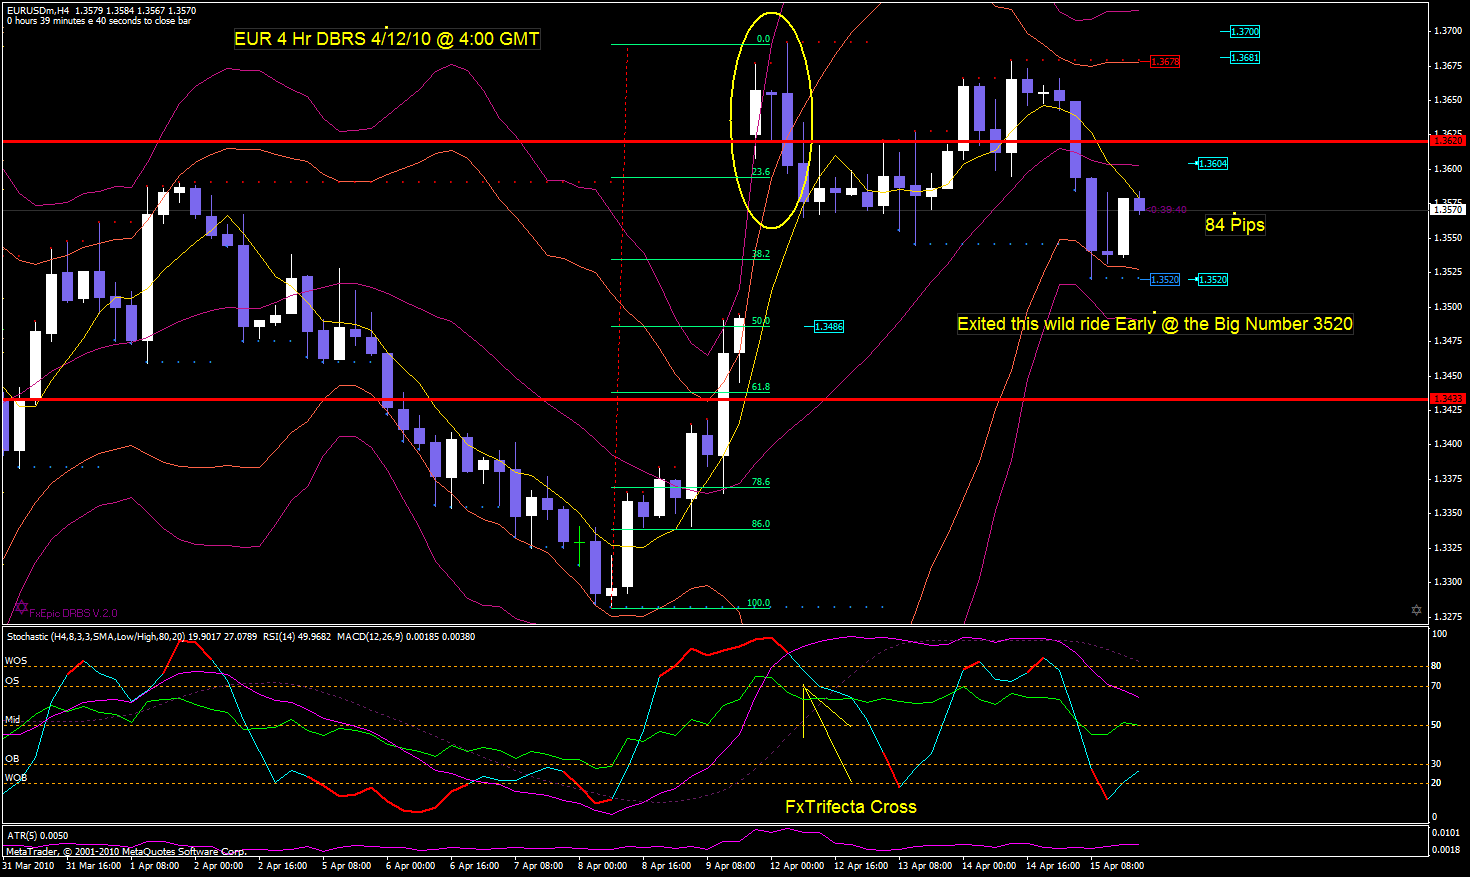Click the gear-shaped icon at chart's bottom-right corner
Screen dimensions: 1470x877
1416,610
